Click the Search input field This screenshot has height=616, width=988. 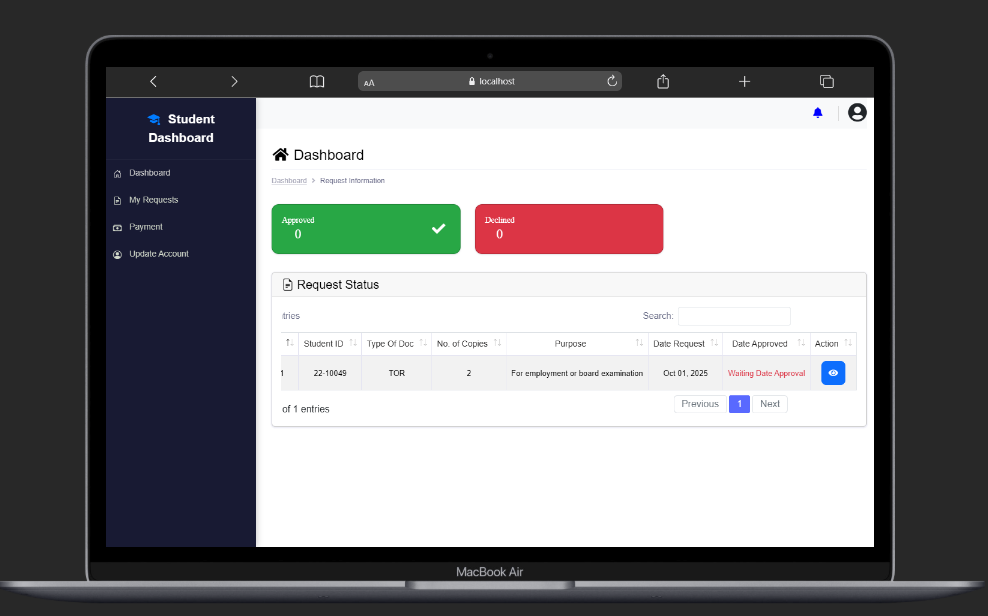pyautogui.click(x=734, y=316)
